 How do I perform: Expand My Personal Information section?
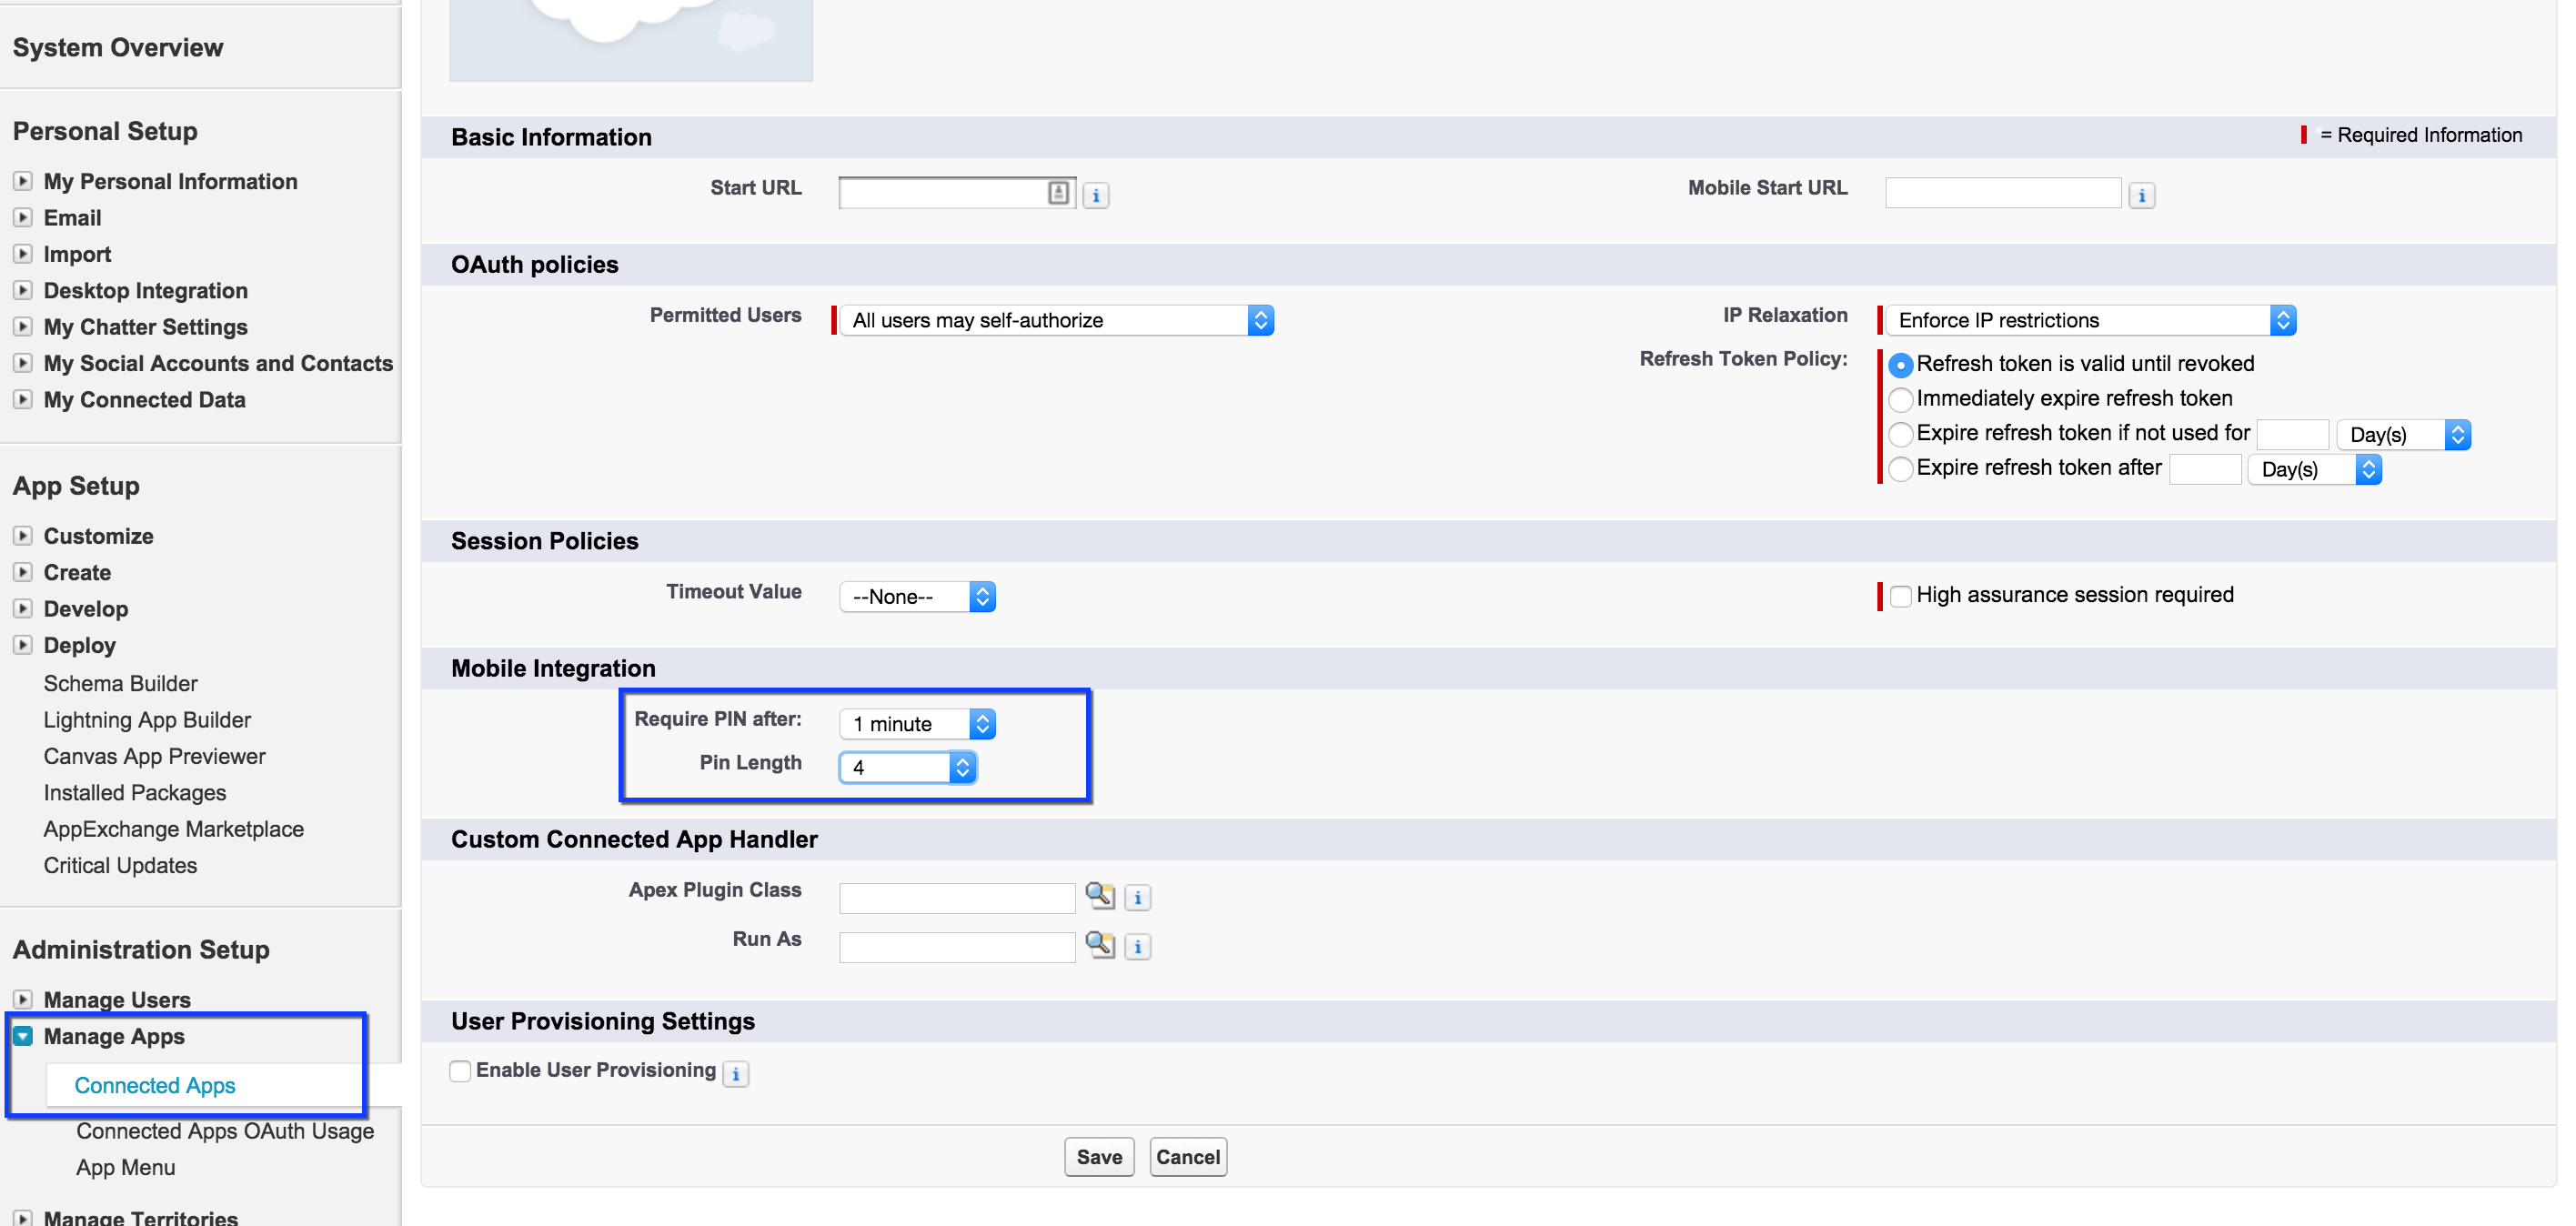[23, 182]
